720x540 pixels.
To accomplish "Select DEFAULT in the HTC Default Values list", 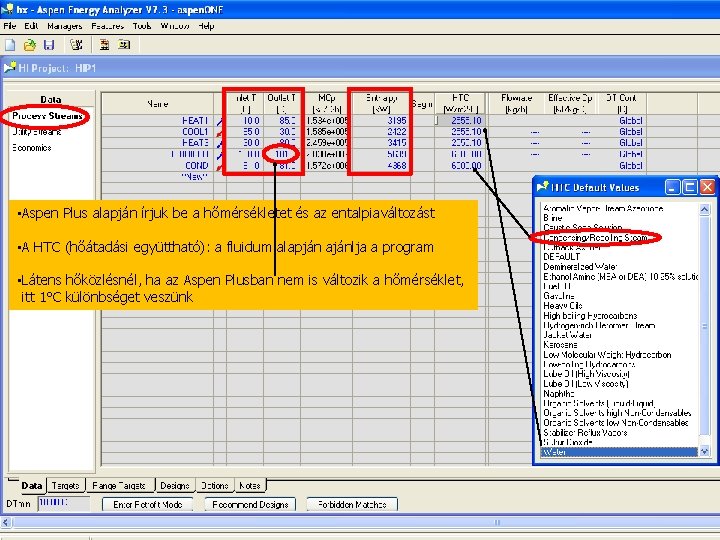I will (x=562, y=257).
